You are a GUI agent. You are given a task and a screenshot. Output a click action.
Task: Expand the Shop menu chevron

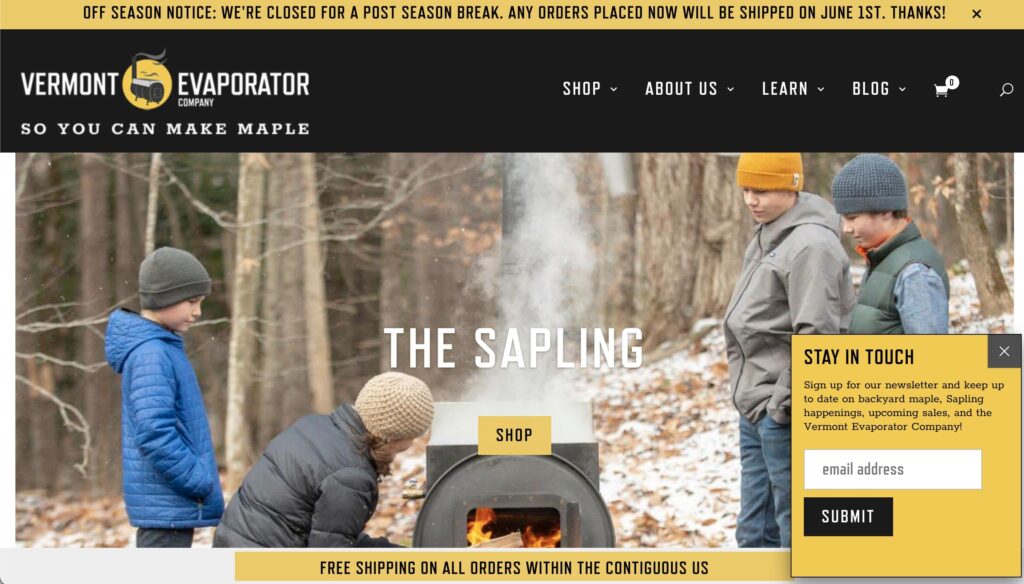click(614, 89)
